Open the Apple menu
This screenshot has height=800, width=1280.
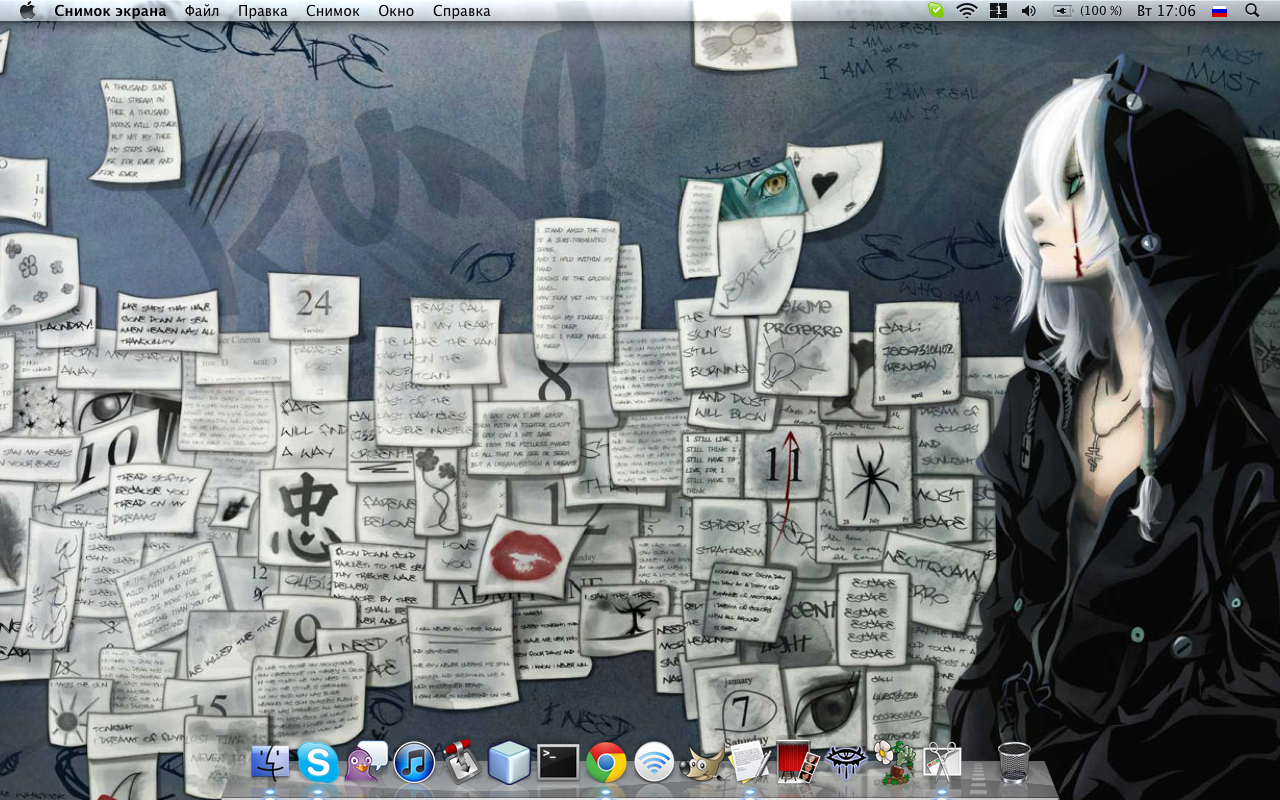27,11
